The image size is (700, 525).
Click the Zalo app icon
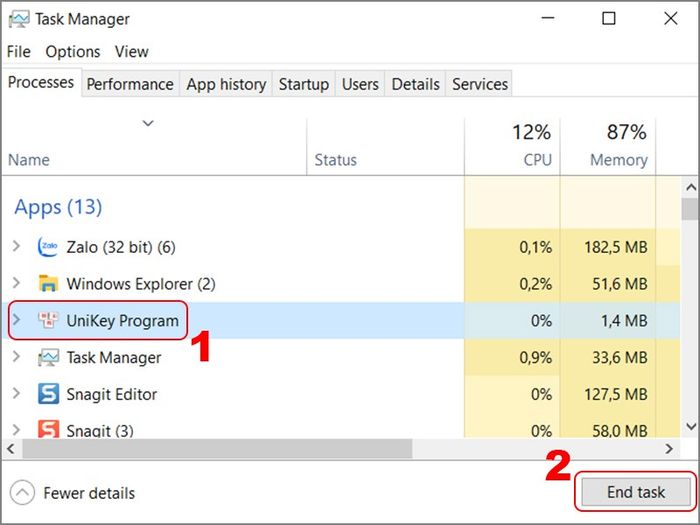[x=48, y=247]
